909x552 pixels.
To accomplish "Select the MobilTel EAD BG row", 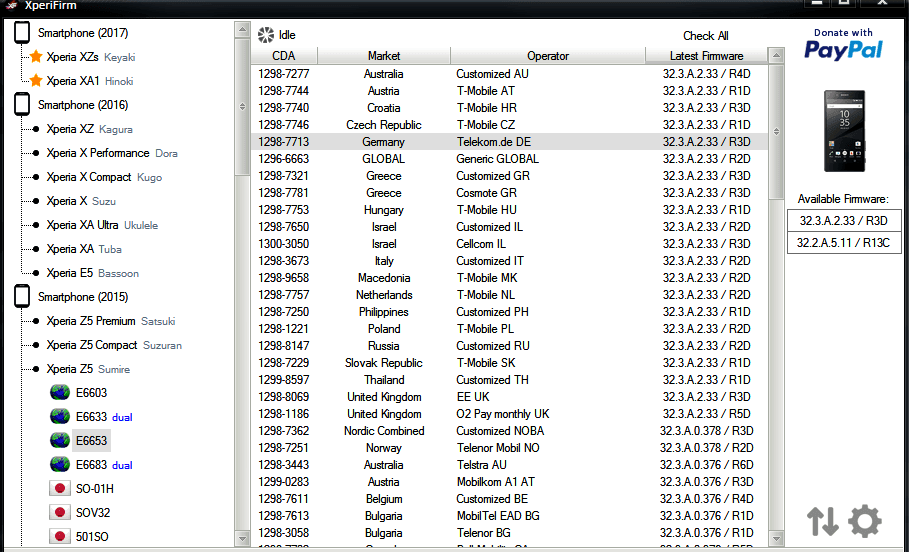I will (x=510, y=516).
